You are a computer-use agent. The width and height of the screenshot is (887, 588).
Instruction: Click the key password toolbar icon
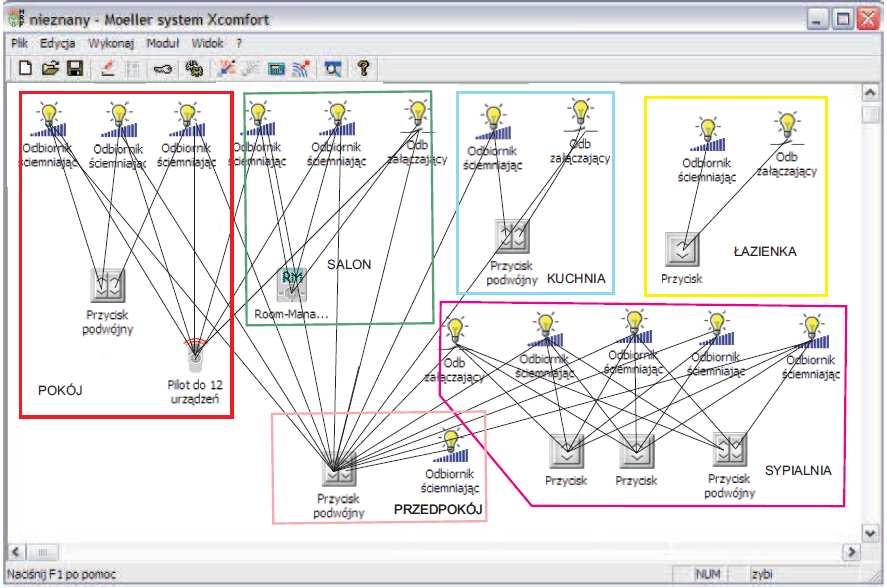(x=163, y=69)
